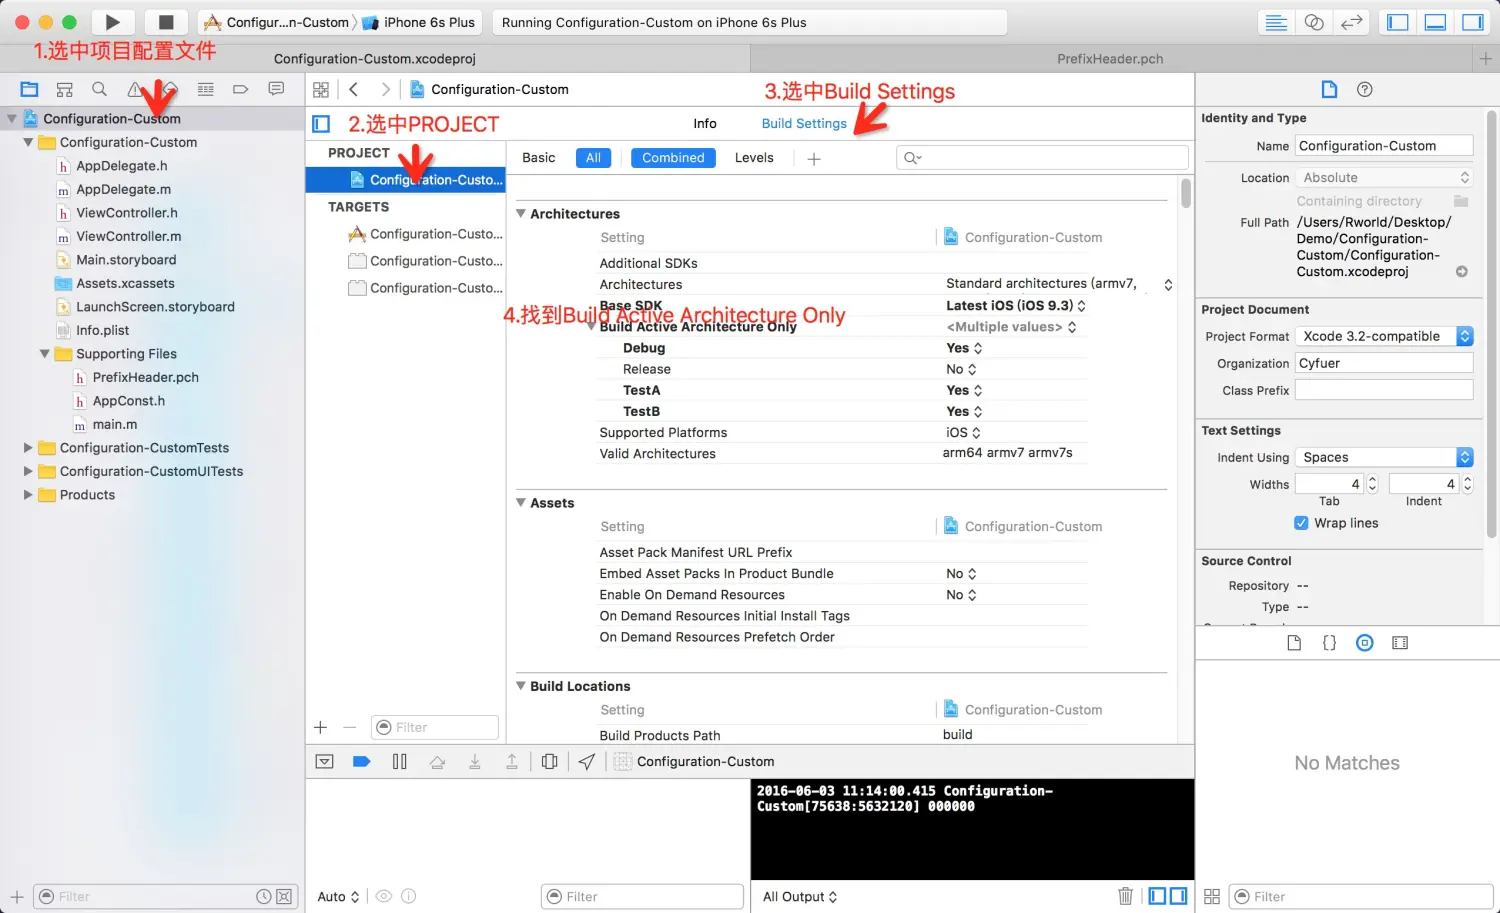Add a new build setting
The image size is (1500, 913).
click(x=814, y=159)
